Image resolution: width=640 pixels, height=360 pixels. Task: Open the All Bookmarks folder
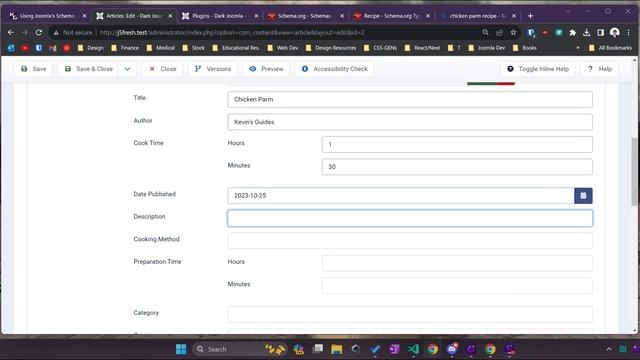[x=611, y=48]
